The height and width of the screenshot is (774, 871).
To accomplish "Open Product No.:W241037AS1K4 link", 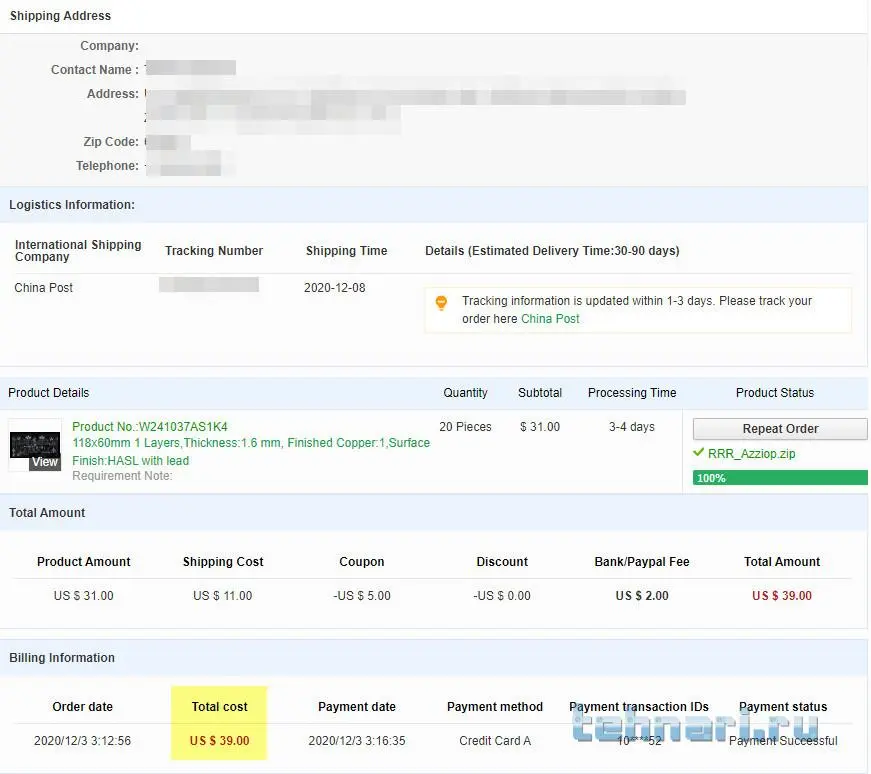I will pyautogui.click(x=150, y=427).
